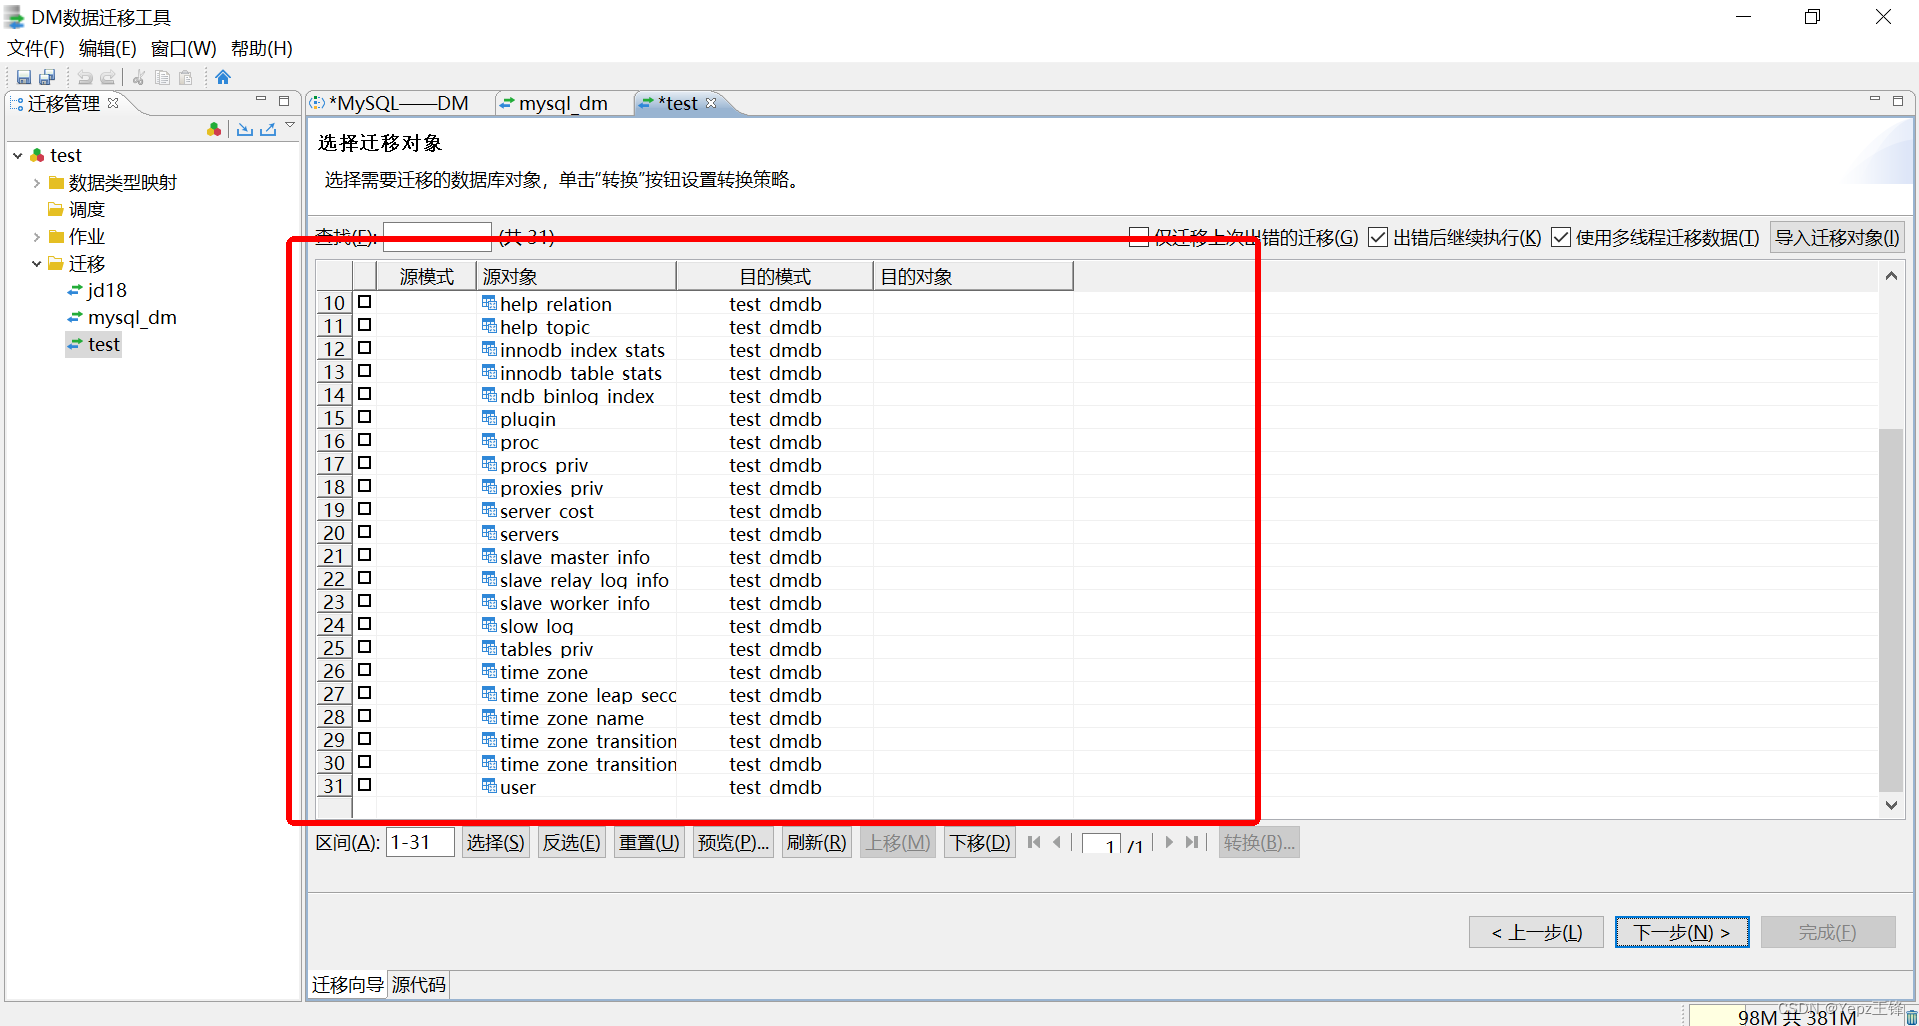Click the Undo arrow icon
Image resolution: width=1919 pixels, height=1026 pixels.
[85, 77]
